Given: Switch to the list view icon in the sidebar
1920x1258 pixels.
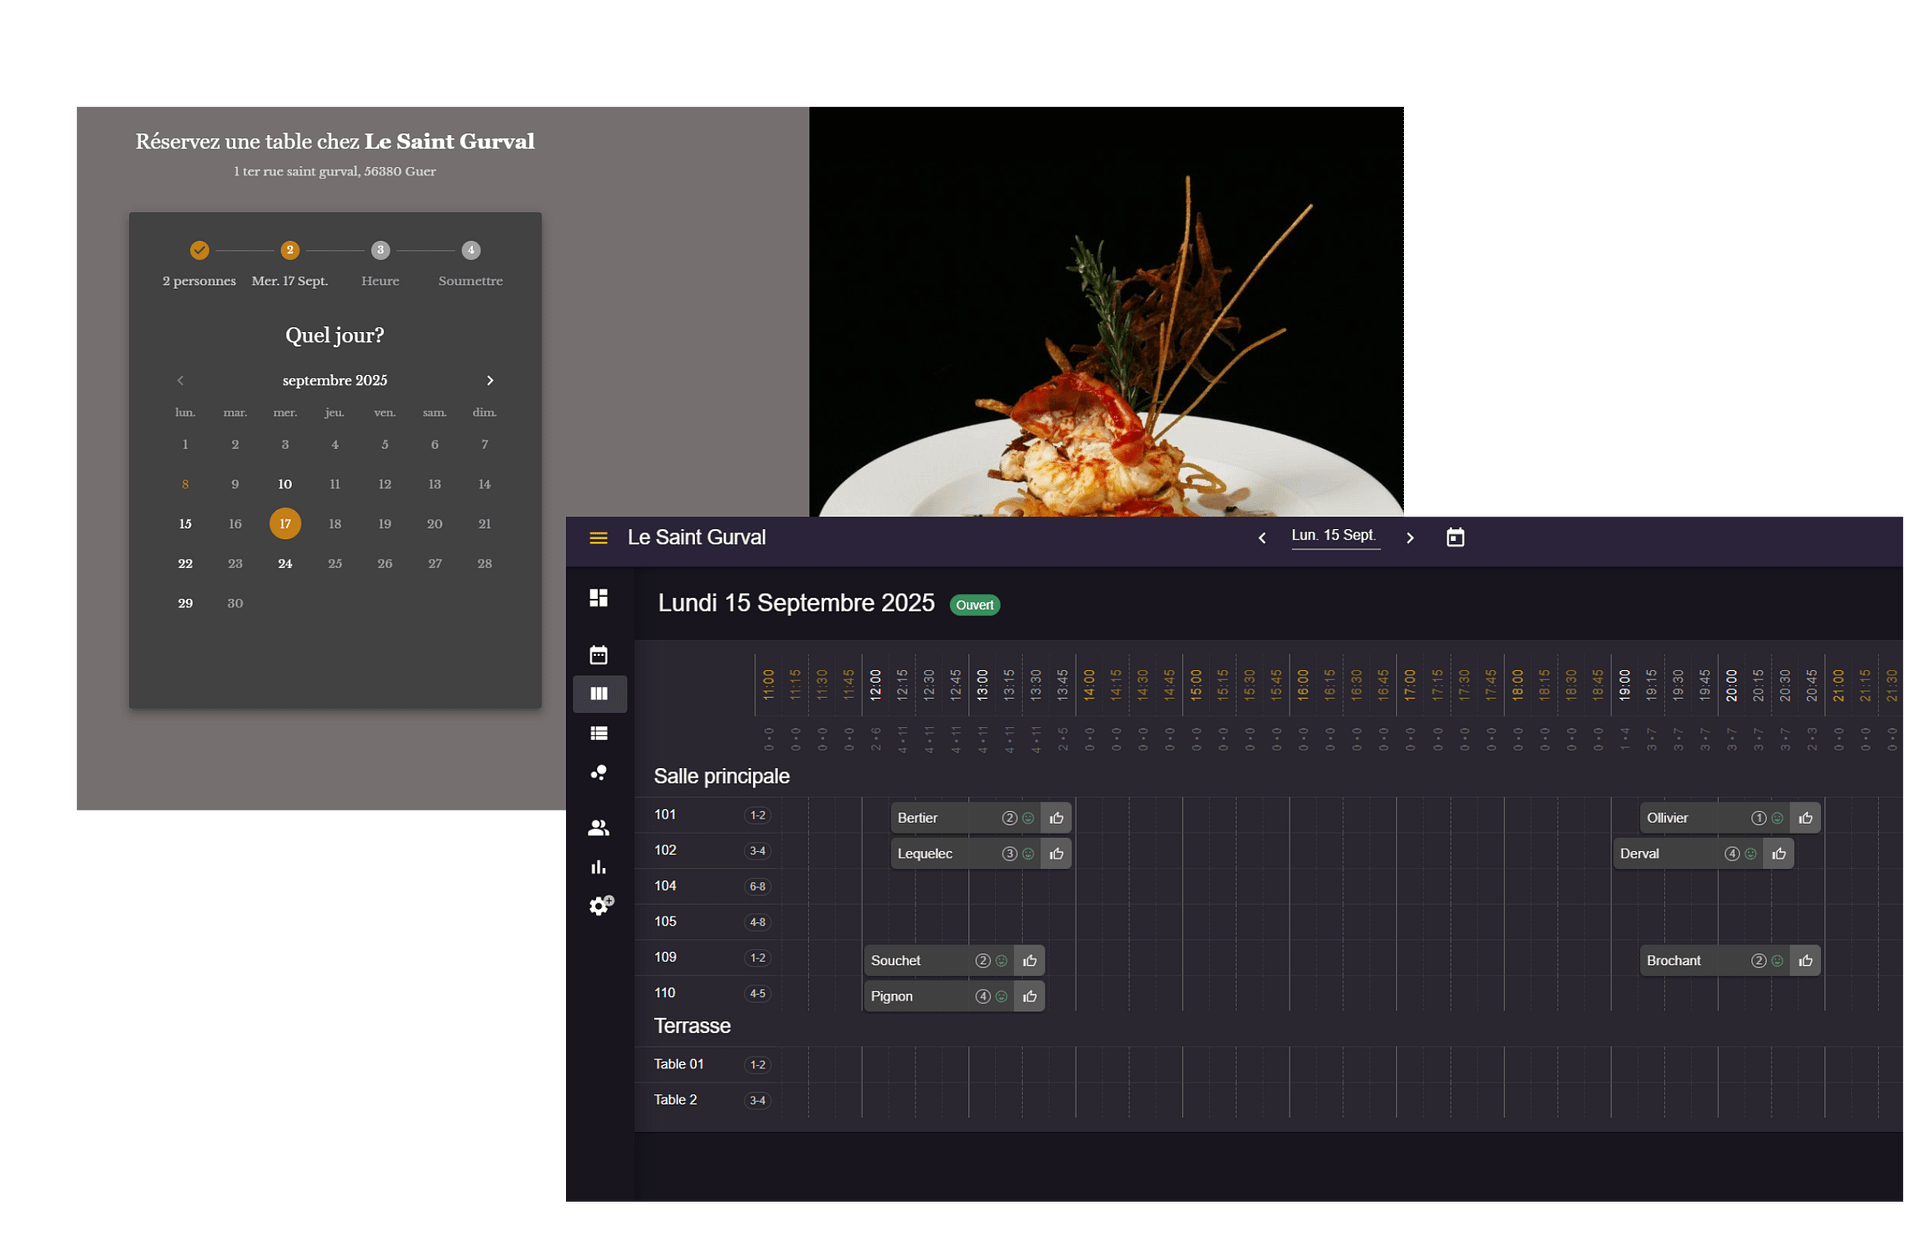Looking at the screenshot, I should tap(598, 733).
